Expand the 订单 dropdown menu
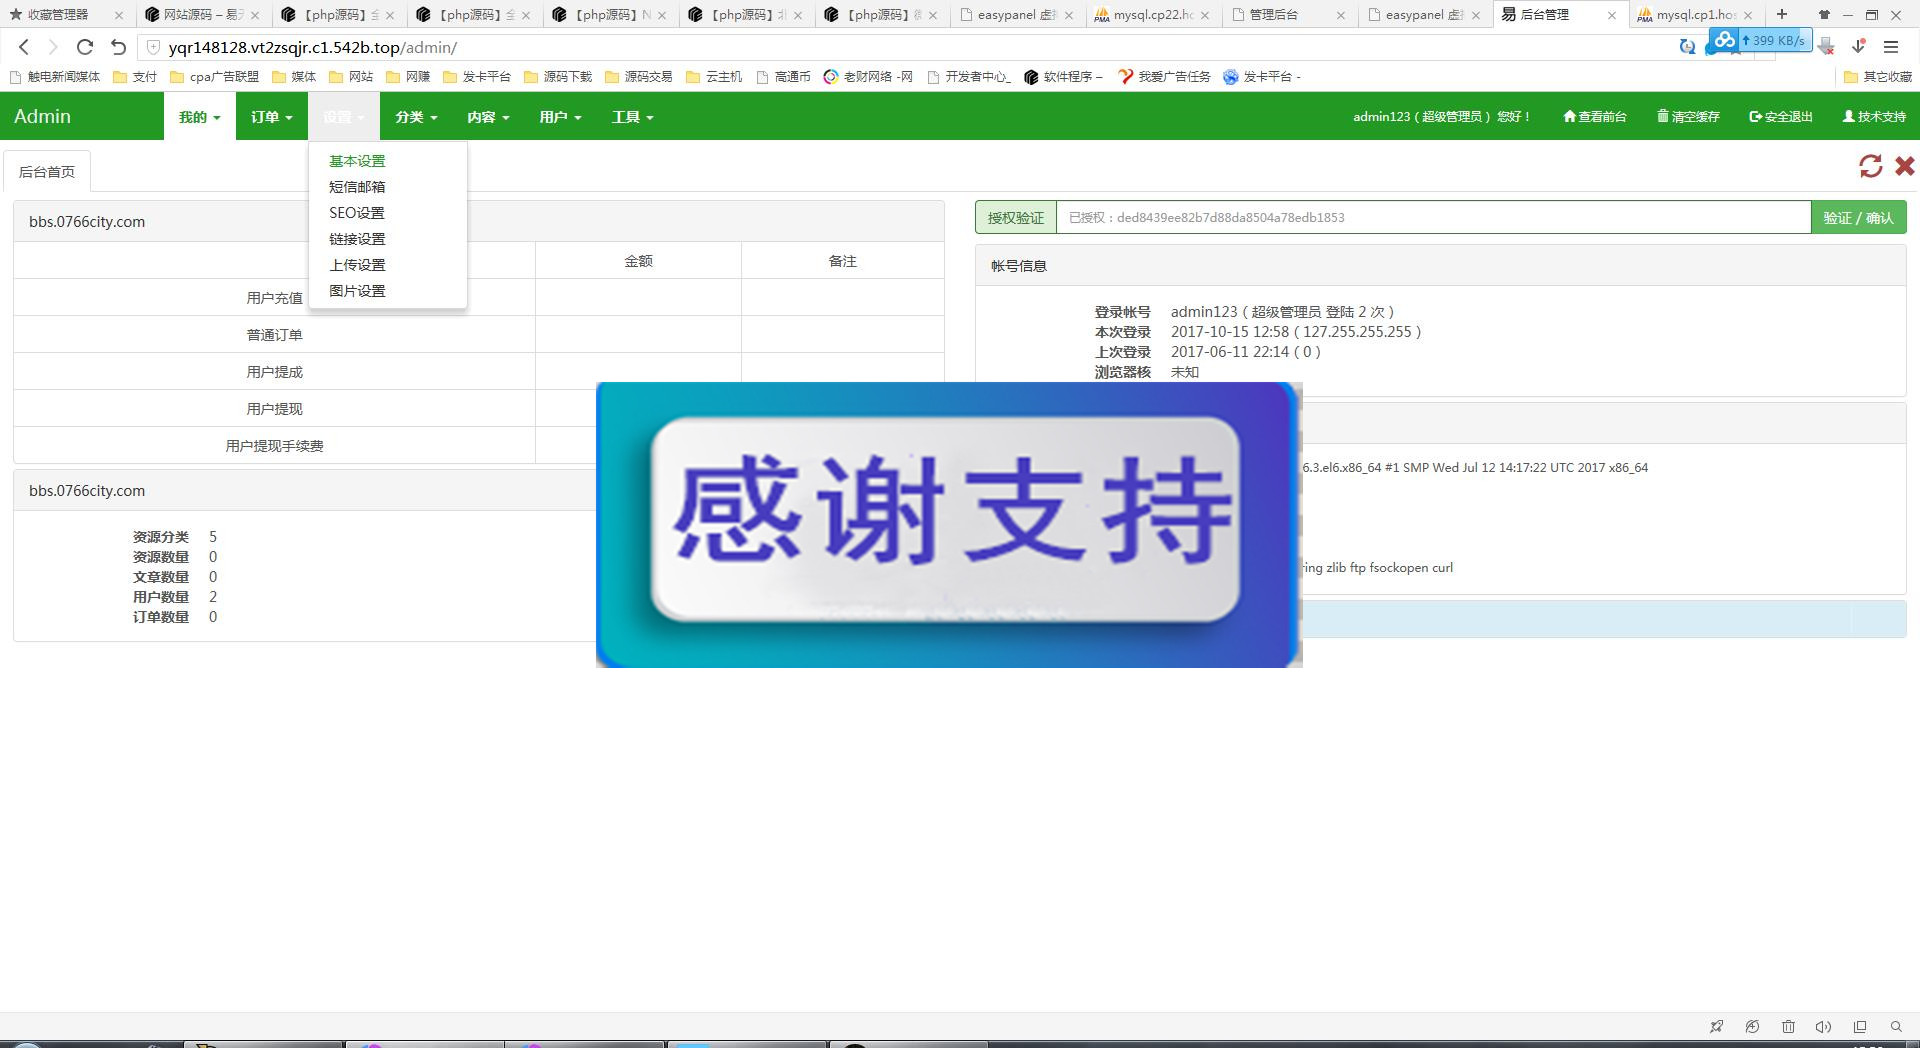The height and width of the screenshot is (1048, 1920). pyautogui.click(x=271, y=117)
